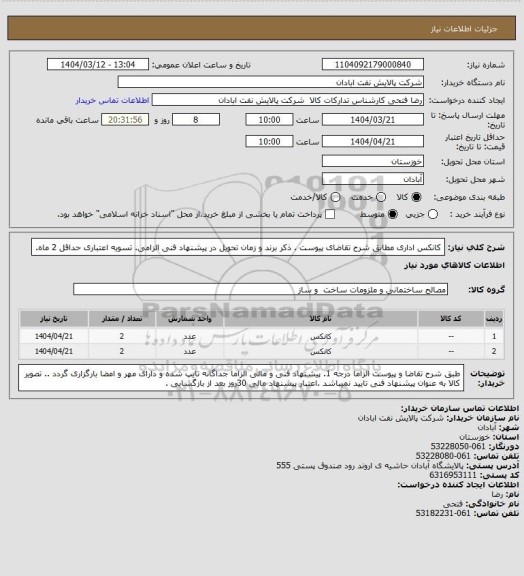524x576 pixels.
Task: Click the price validity time 10:00 field
Action: [269, 141]
